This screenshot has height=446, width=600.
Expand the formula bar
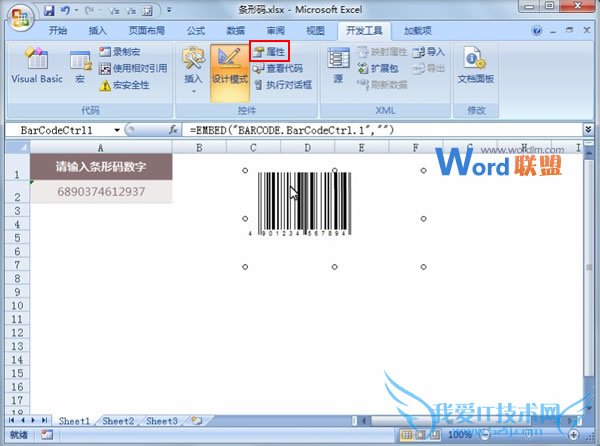click(x=589, y=130)
